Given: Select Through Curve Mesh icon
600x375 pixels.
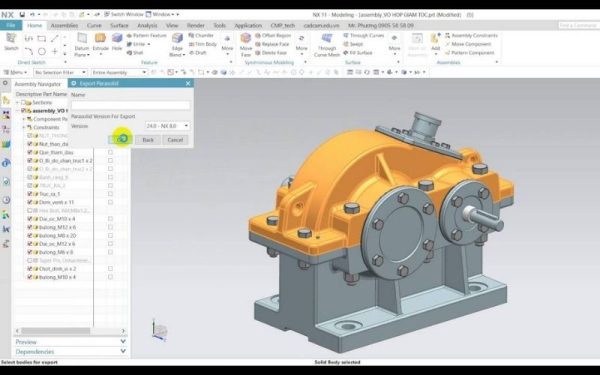Looking at the screenshot, I should tap(326, 39).
